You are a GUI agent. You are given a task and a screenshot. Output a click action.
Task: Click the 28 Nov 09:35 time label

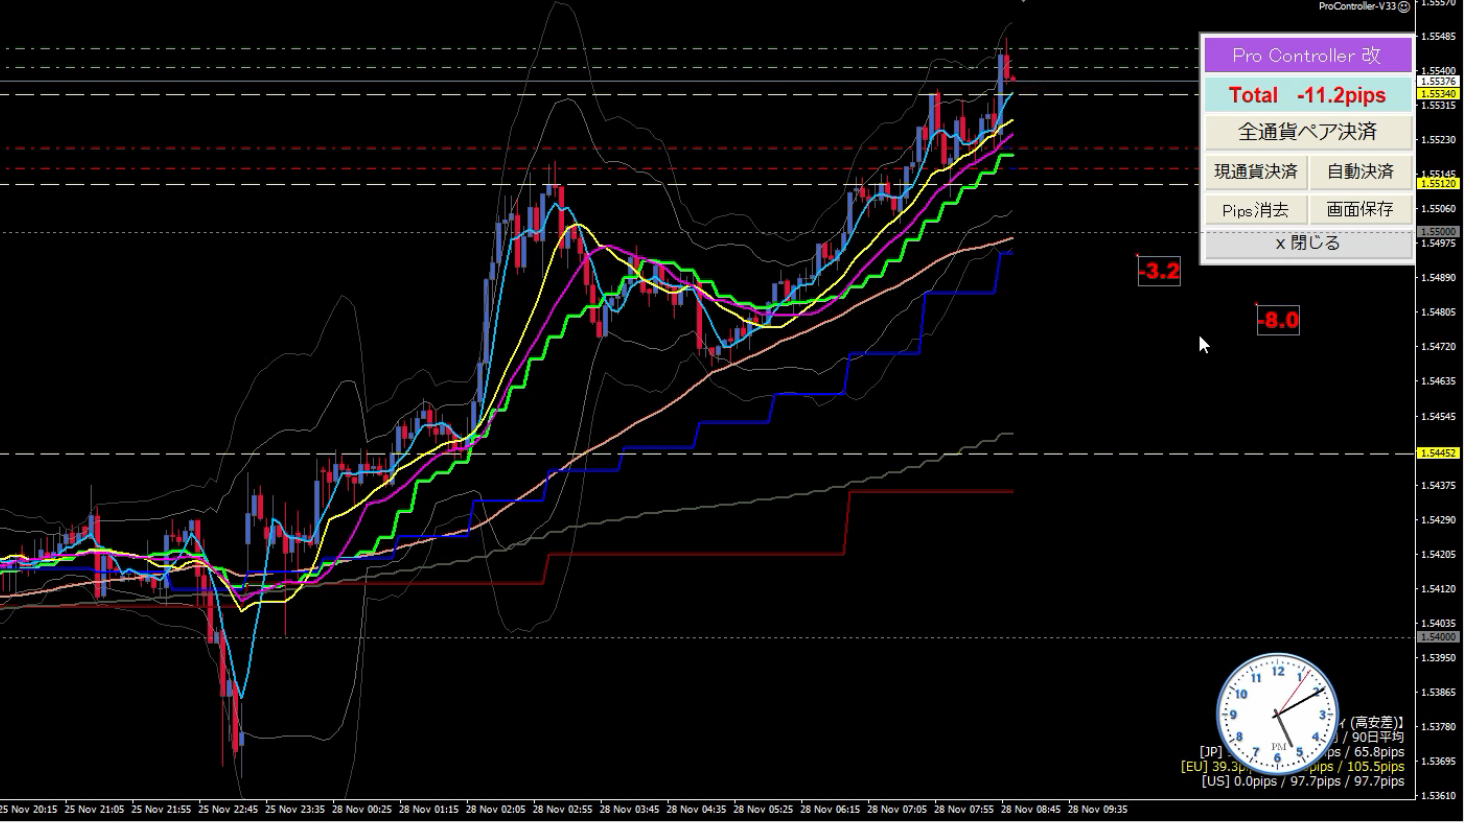pyautogui.click(x=1098, y=809)
